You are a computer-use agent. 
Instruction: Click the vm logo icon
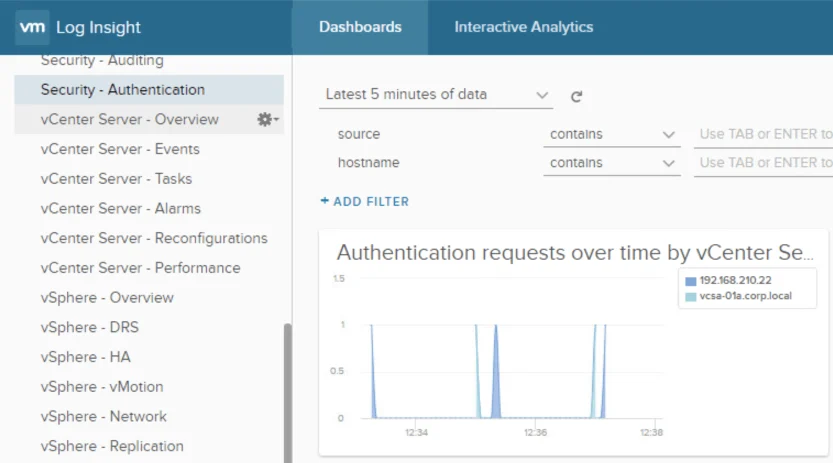tap(32, 27)
